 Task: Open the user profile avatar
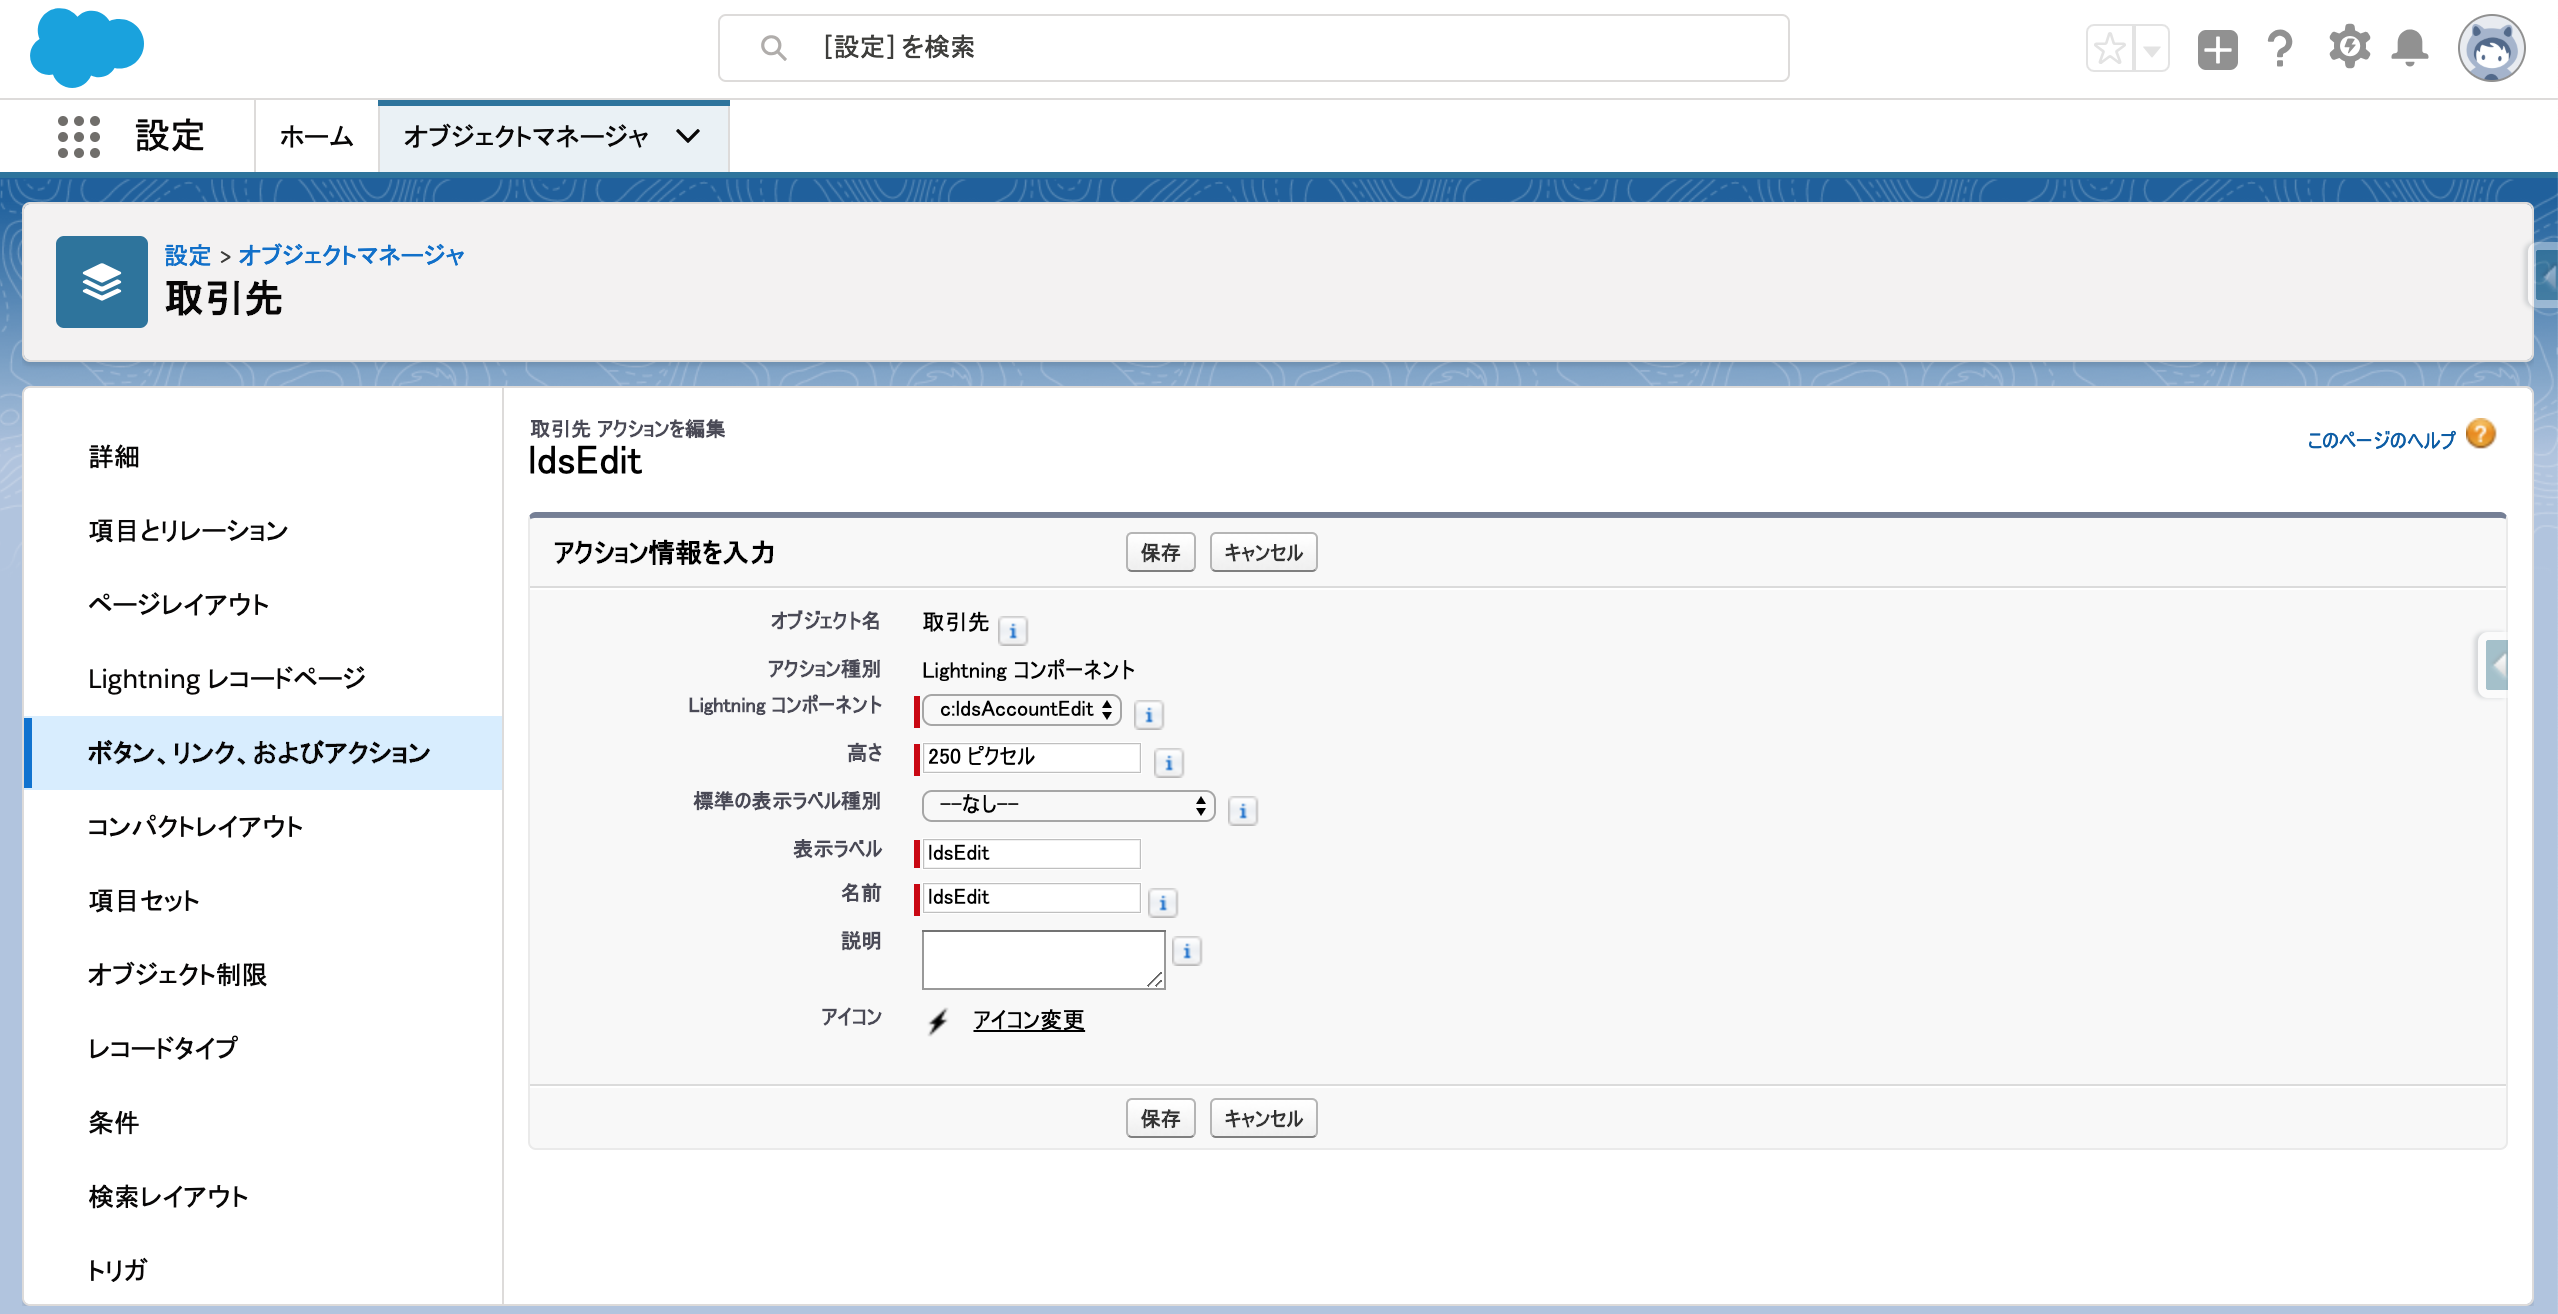point(2491,48)
